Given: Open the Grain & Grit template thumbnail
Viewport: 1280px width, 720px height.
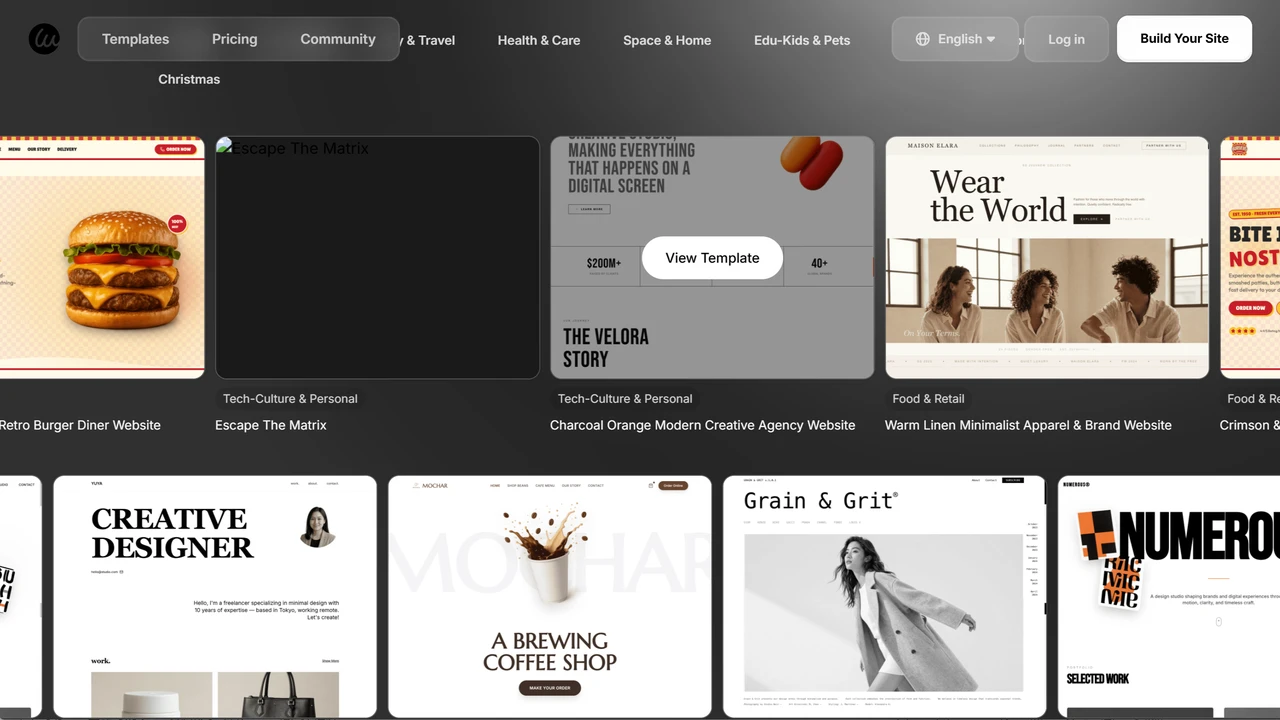Looking at the screenshot, I should tap(883, 595).
